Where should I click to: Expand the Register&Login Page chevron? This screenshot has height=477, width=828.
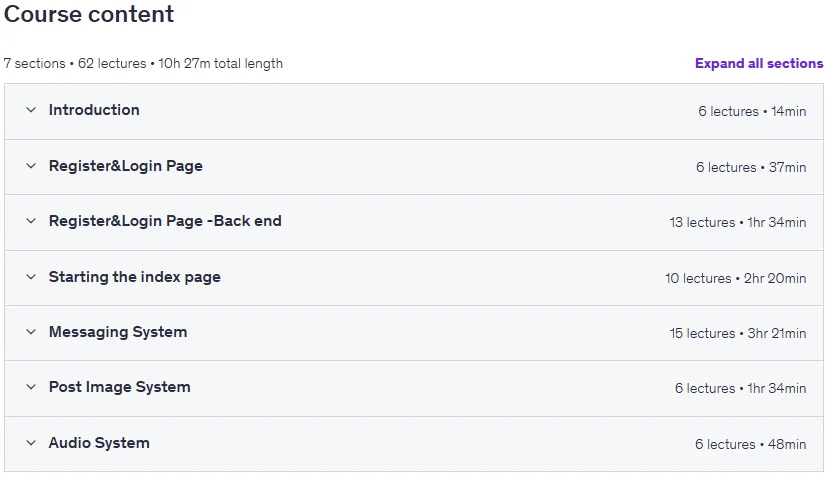31,166
